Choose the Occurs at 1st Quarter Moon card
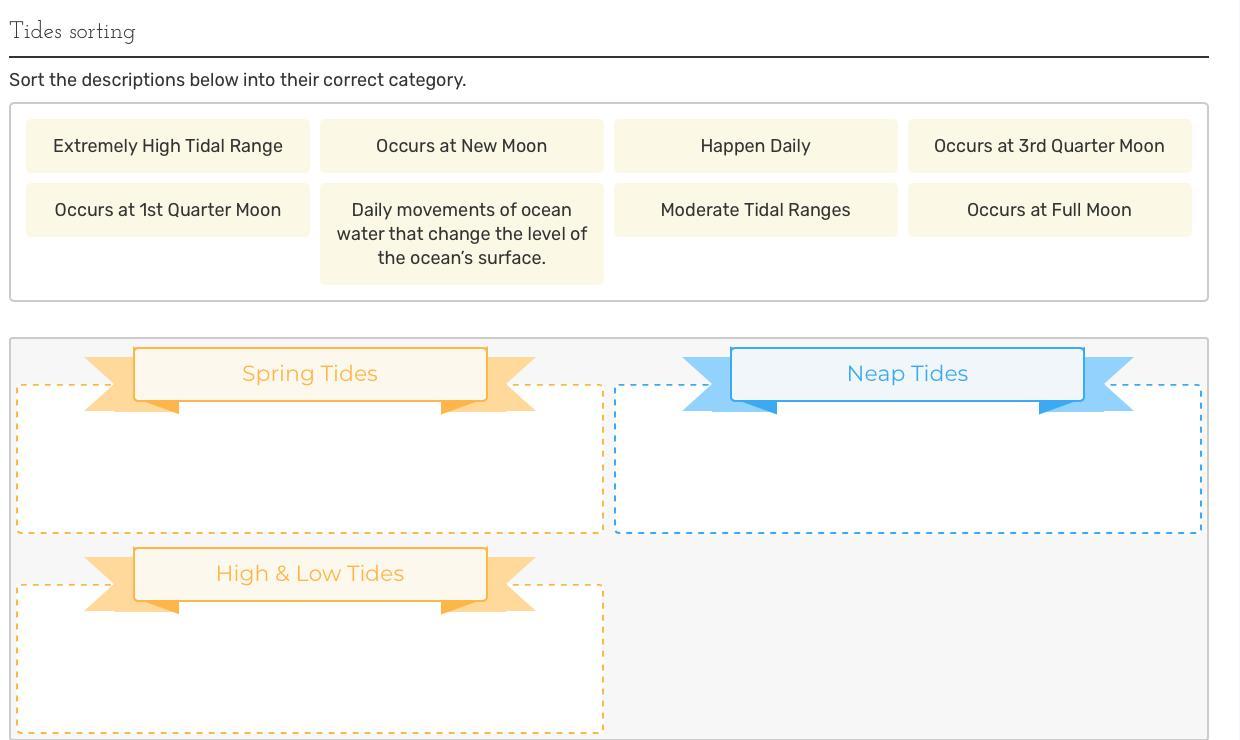This screenshot has height=740, width=1240. [168, 210]
